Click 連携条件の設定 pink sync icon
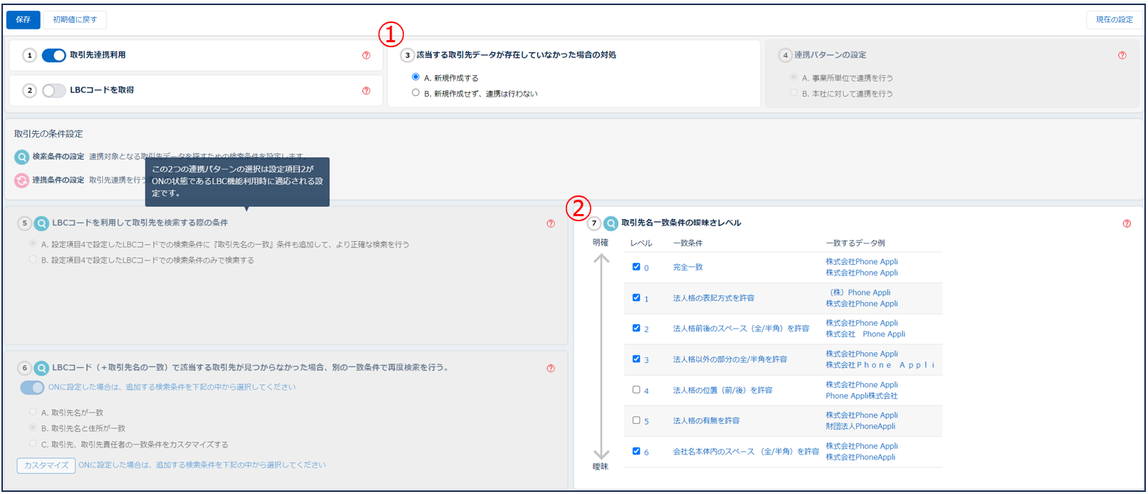The image size is (1148, 494). click(21, 179)
